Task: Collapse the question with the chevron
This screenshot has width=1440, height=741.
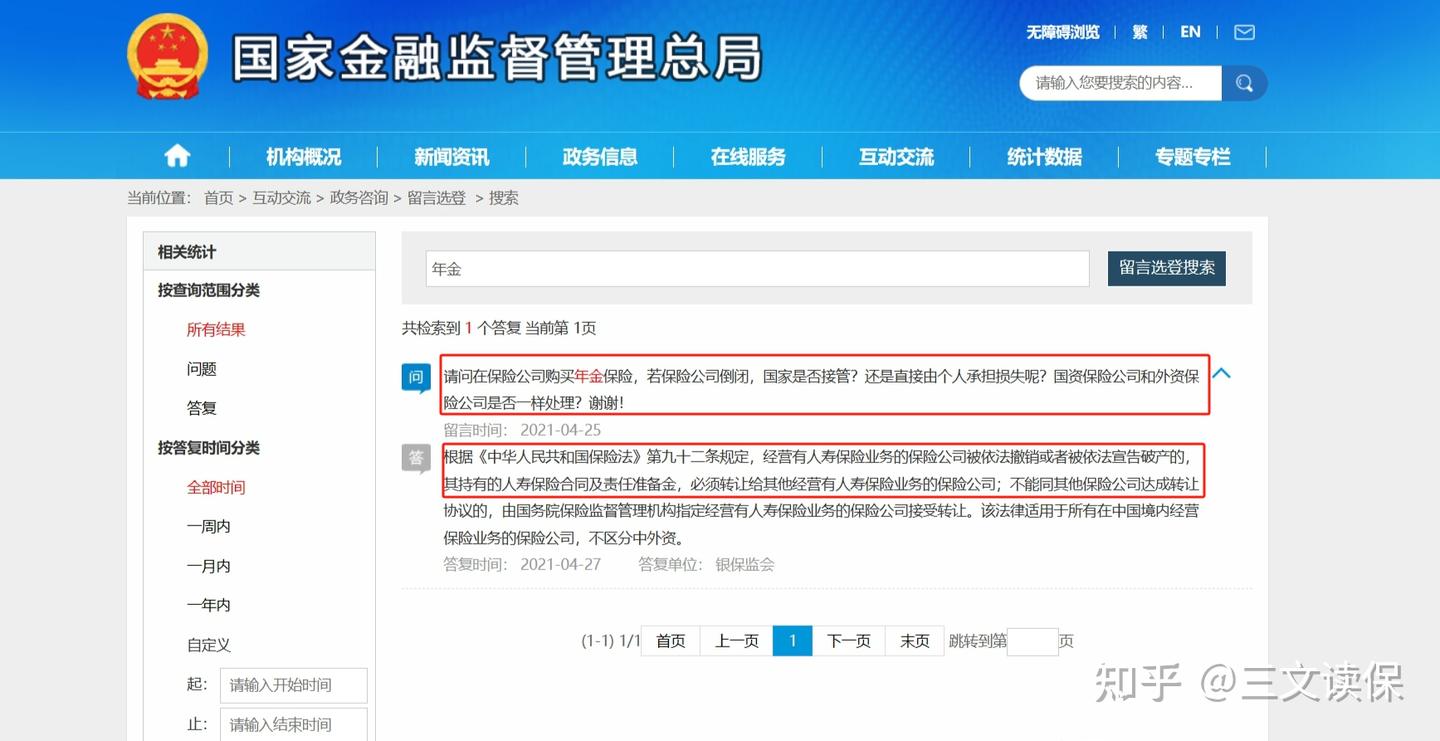Action: (1221, 374)
